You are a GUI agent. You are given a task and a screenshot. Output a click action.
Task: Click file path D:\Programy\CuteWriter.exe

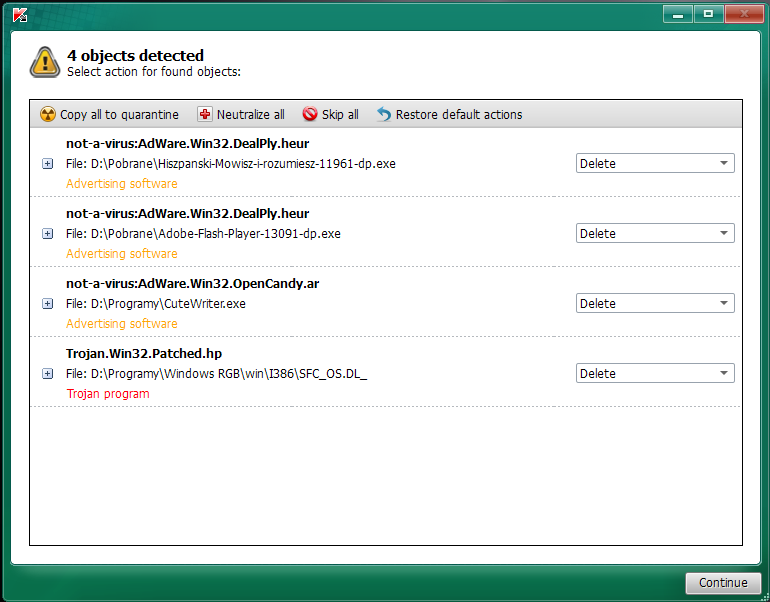click(x=156, y=304)
